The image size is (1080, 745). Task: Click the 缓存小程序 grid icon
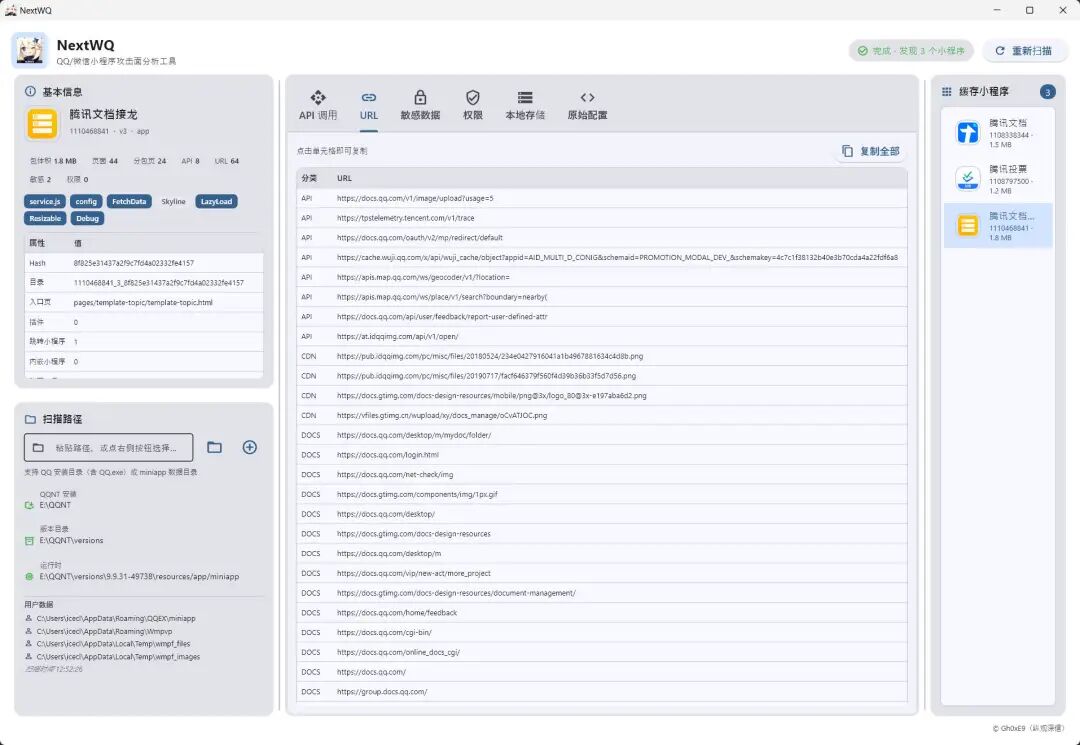tap(947, 92)
